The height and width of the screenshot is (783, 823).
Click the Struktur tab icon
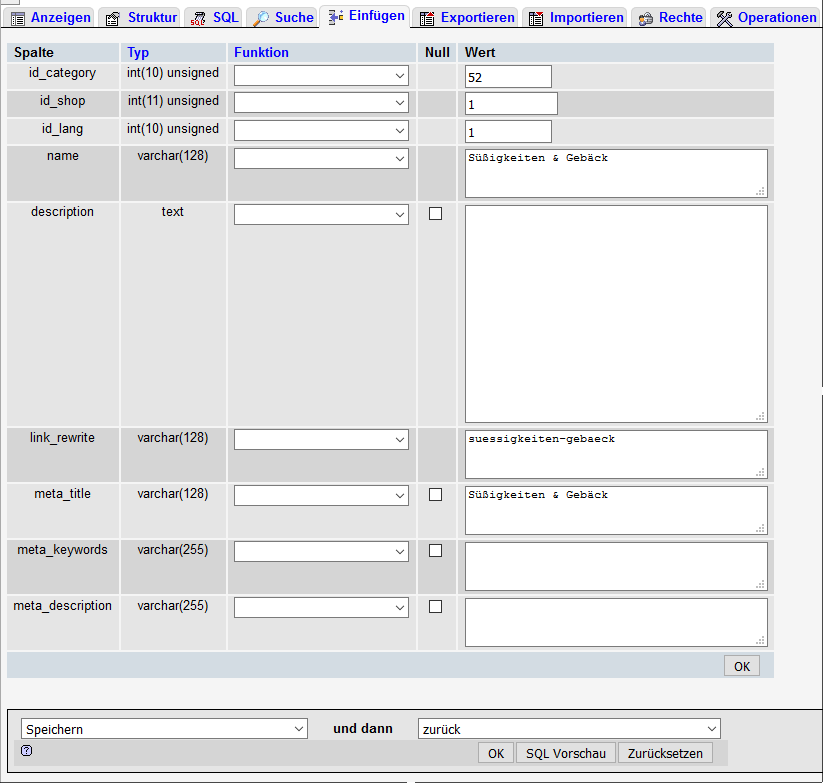(x=112, y=19)
